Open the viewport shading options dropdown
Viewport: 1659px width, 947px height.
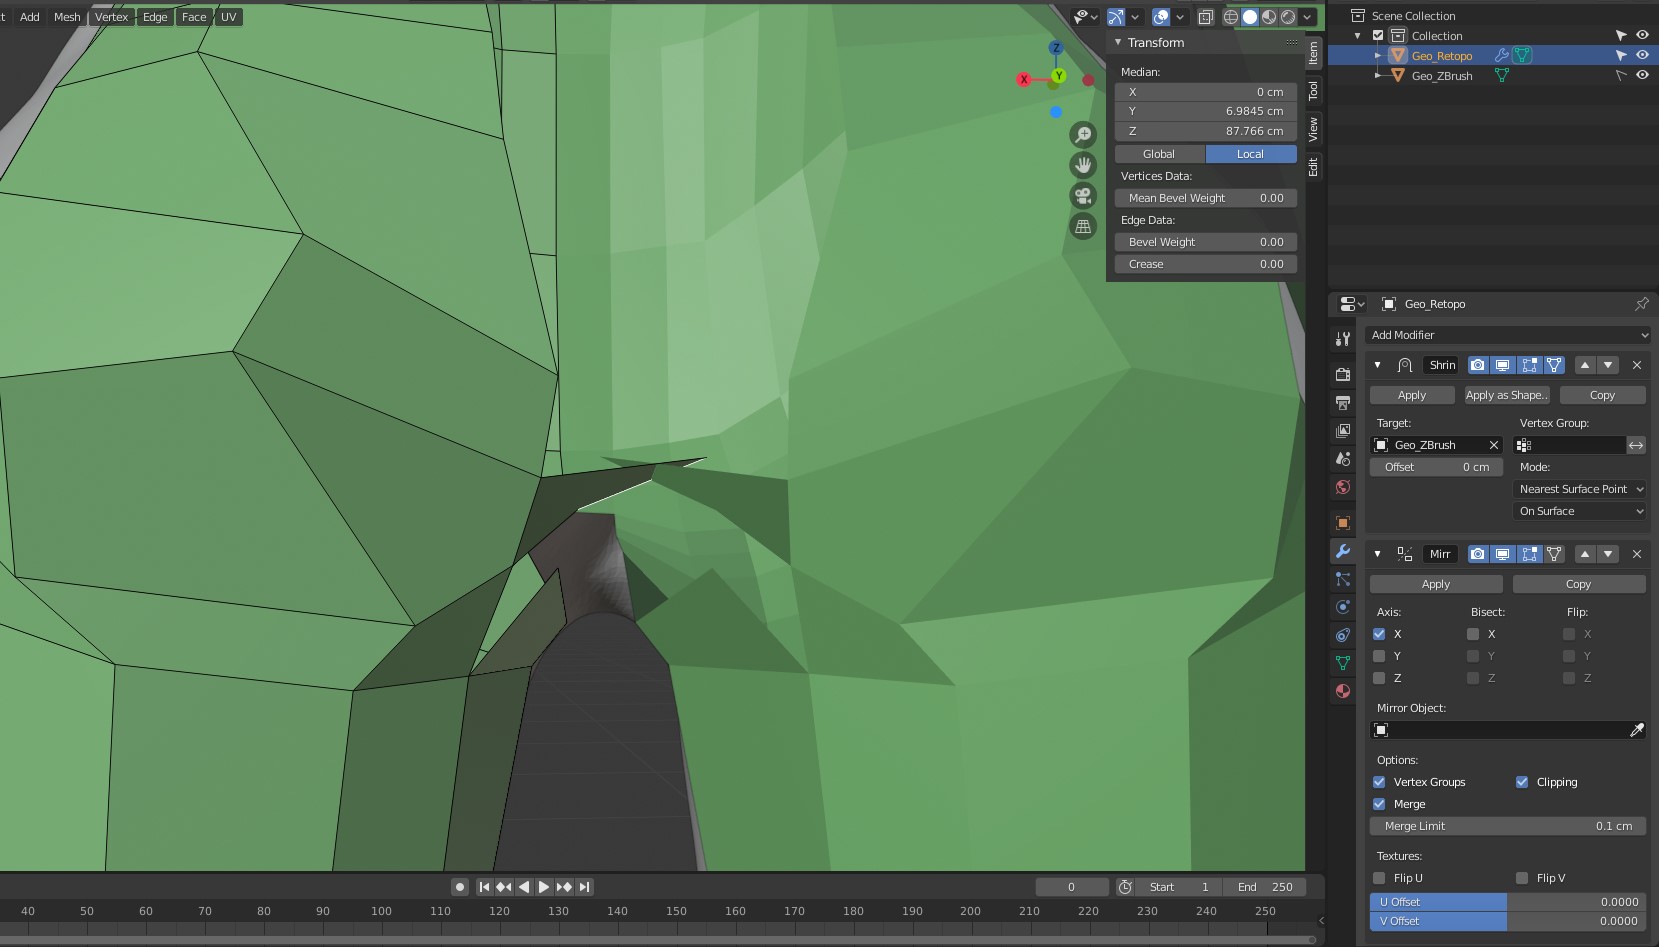[x=1307, y=17]
